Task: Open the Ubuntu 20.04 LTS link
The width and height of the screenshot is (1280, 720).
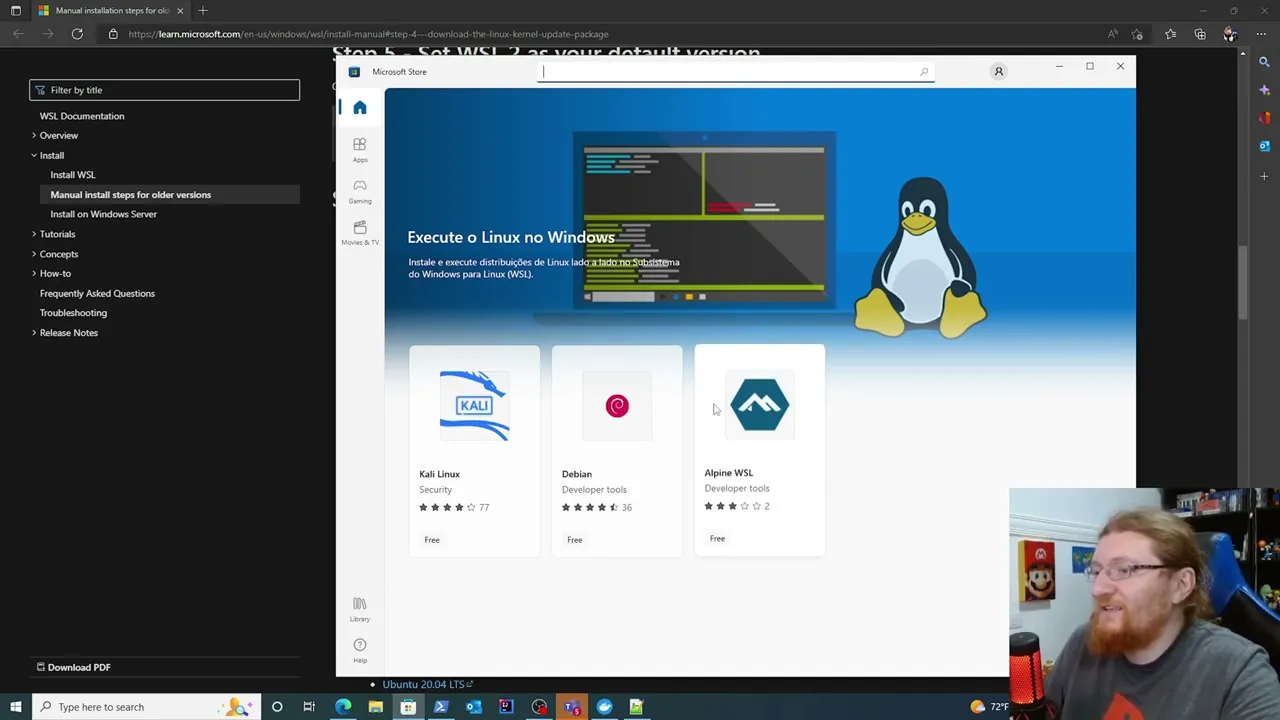Action: [424, 684]
